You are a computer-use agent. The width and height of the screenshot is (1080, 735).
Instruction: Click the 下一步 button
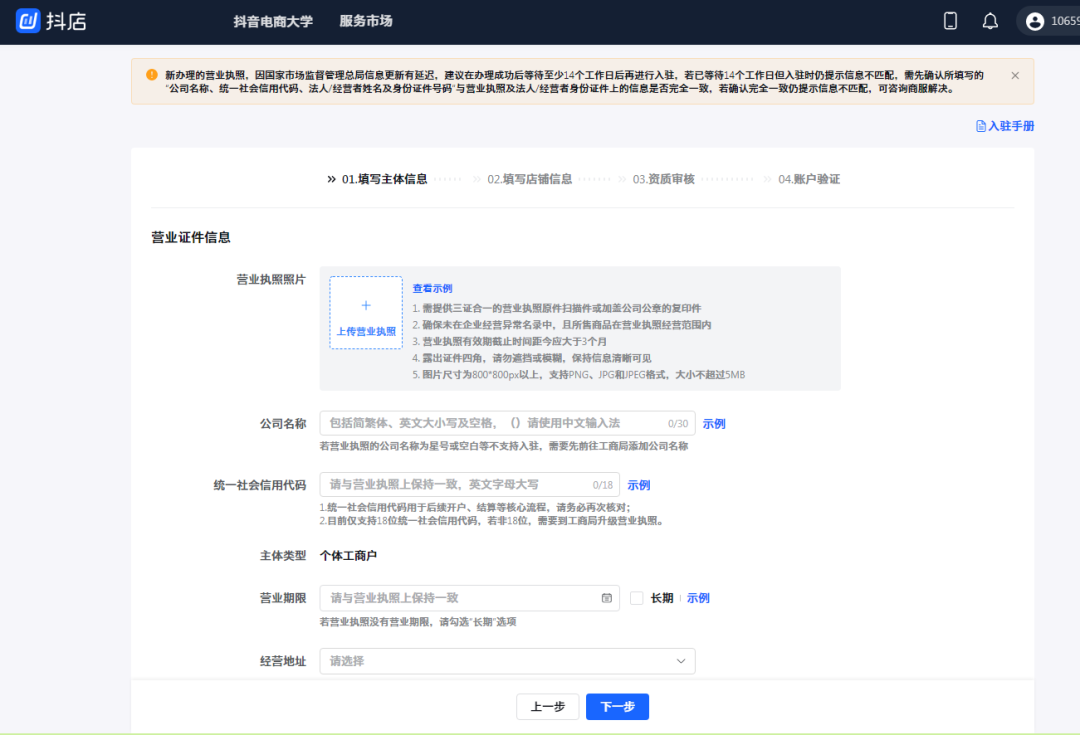617,707
